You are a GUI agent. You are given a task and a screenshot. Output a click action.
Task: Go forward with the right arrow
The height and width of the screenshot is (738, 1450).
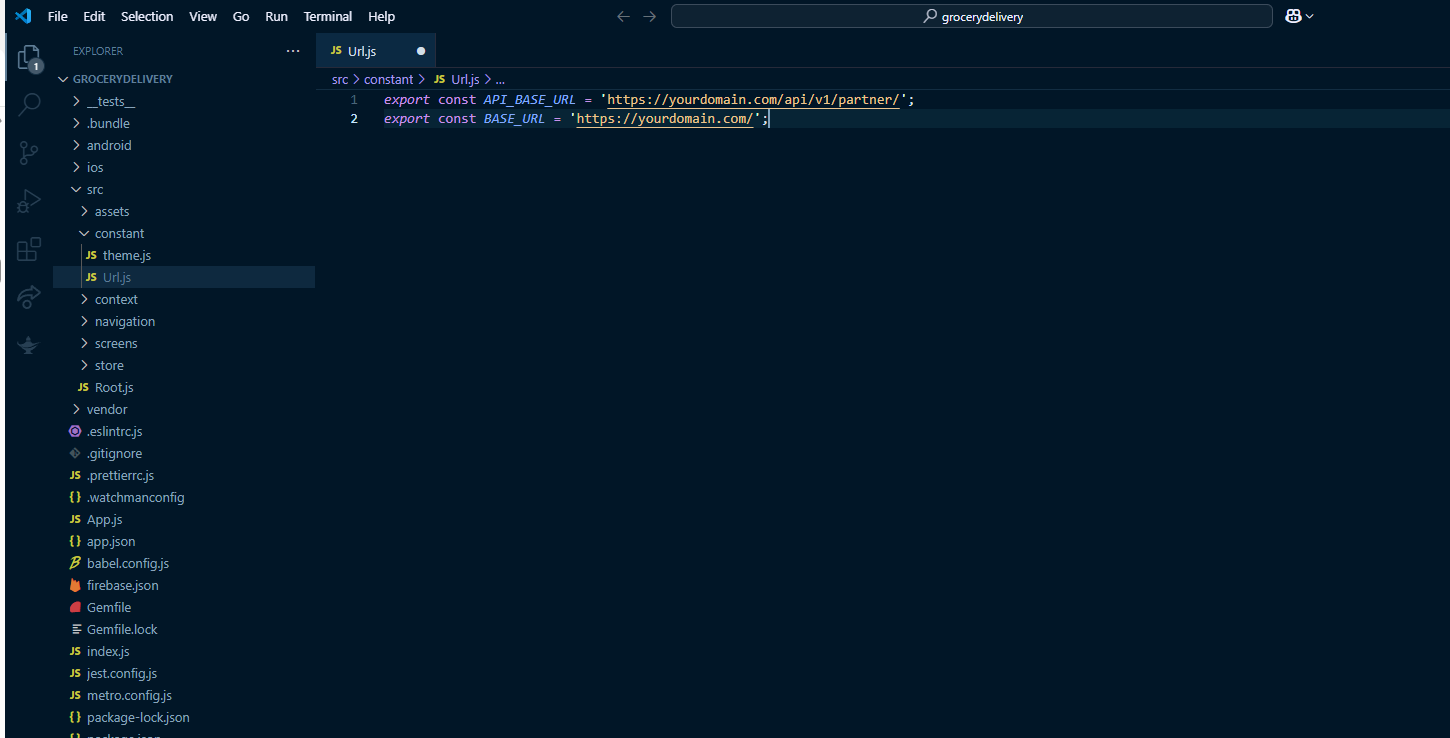[650, 16]
